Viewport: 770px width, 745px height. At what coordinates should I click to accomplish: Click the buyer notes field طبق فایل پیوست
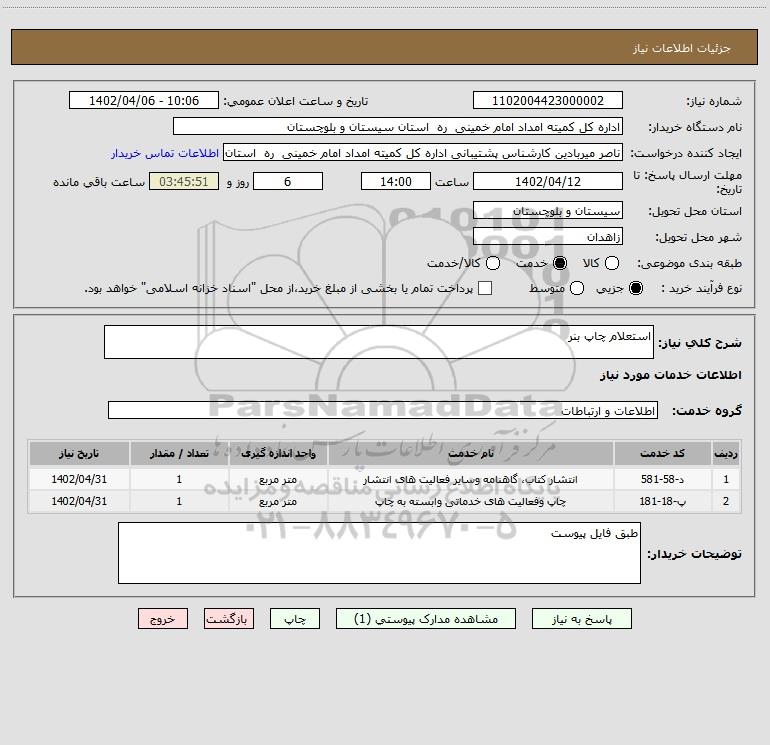tap(379, 553)
